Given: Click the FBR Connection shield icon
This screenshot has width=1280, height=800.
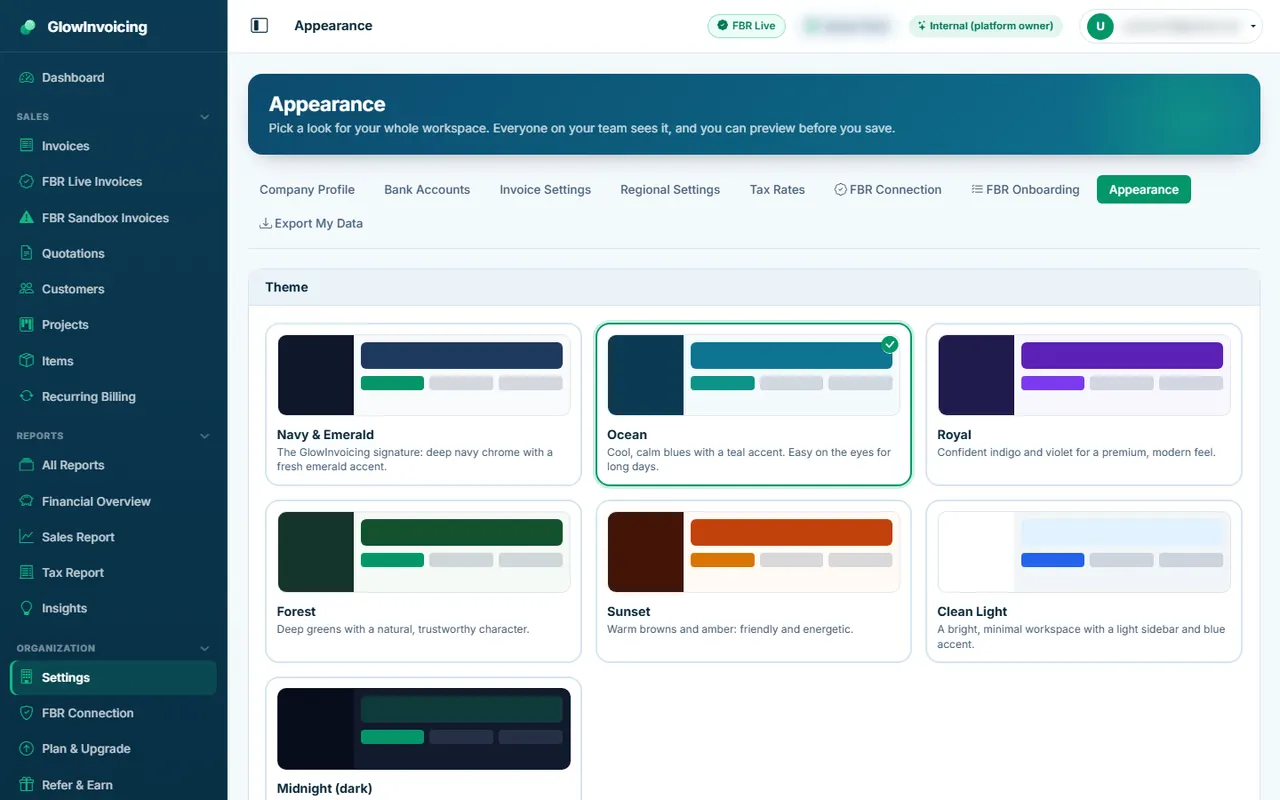Looking at the screenshot, I should pyautogui.click(x=27, y=713).
